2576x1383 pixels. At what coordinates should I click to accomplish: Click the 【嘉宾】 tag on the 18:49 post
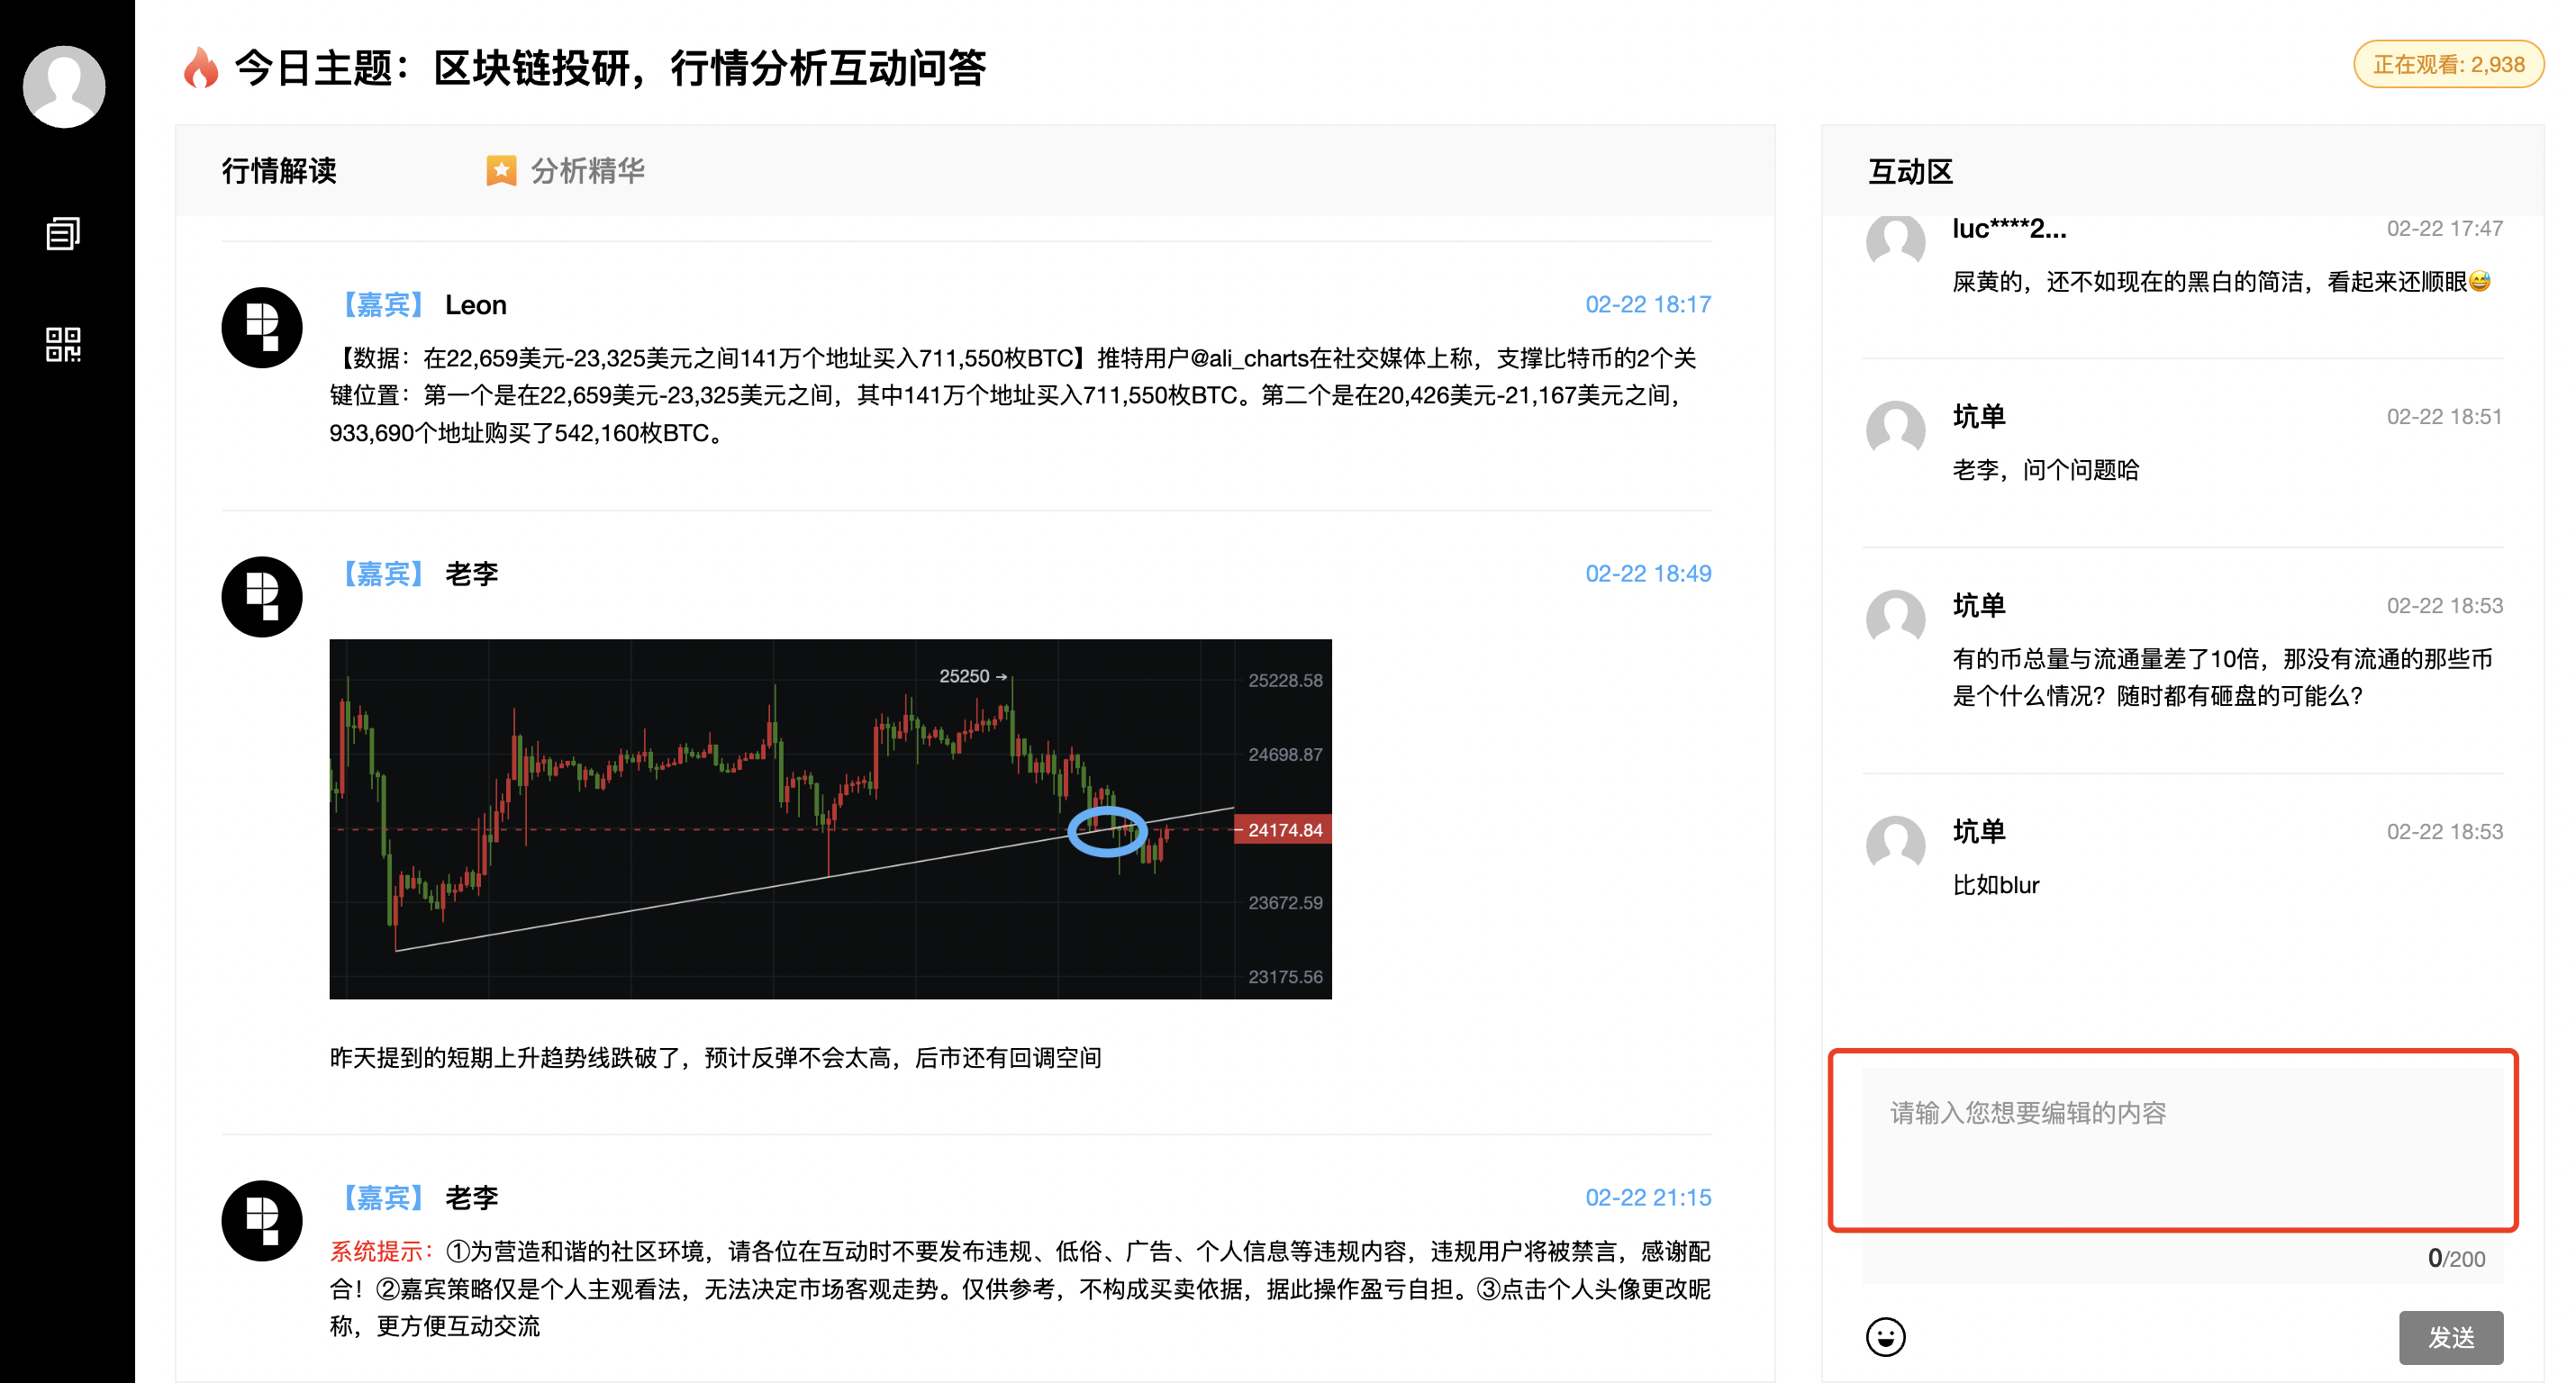click(x=383, y=574)
